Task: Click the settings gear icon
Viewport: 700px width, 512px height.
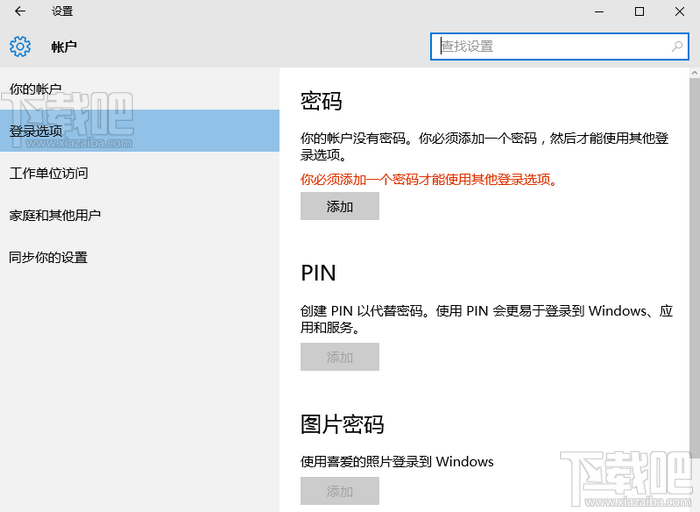Action: click(20, 46)
